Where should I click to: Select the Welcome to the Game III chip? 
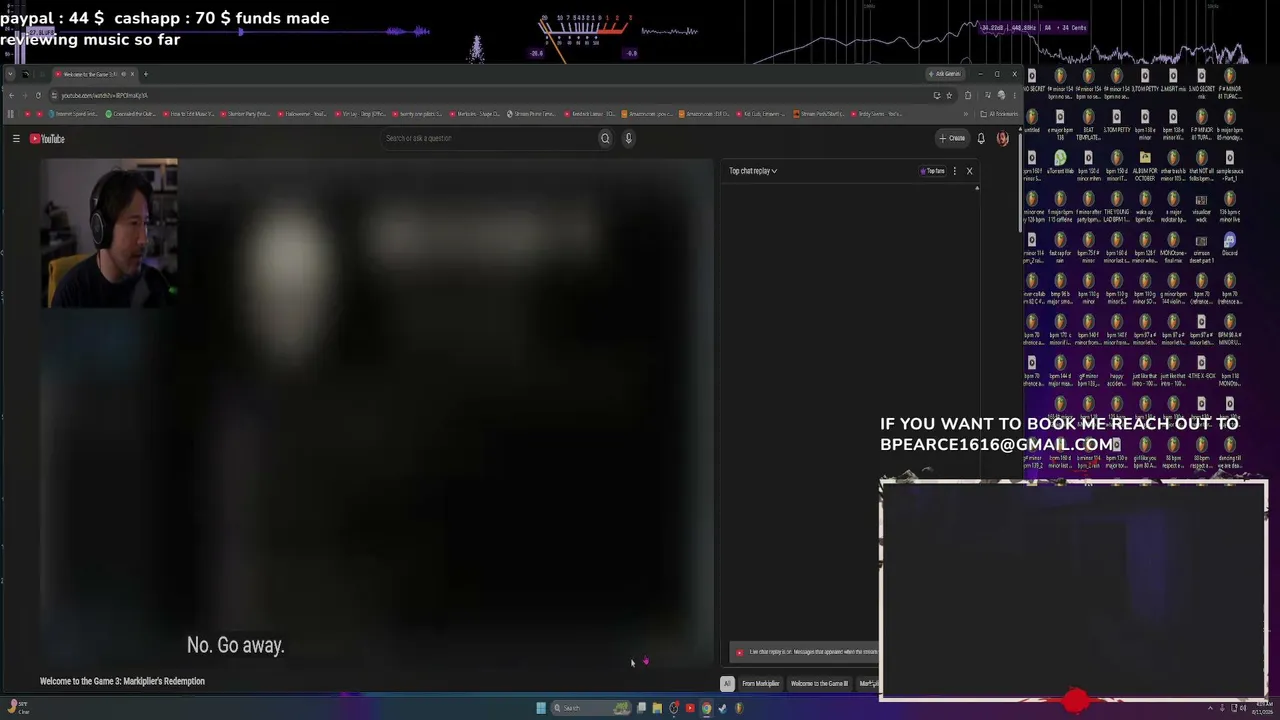(819, 684)
